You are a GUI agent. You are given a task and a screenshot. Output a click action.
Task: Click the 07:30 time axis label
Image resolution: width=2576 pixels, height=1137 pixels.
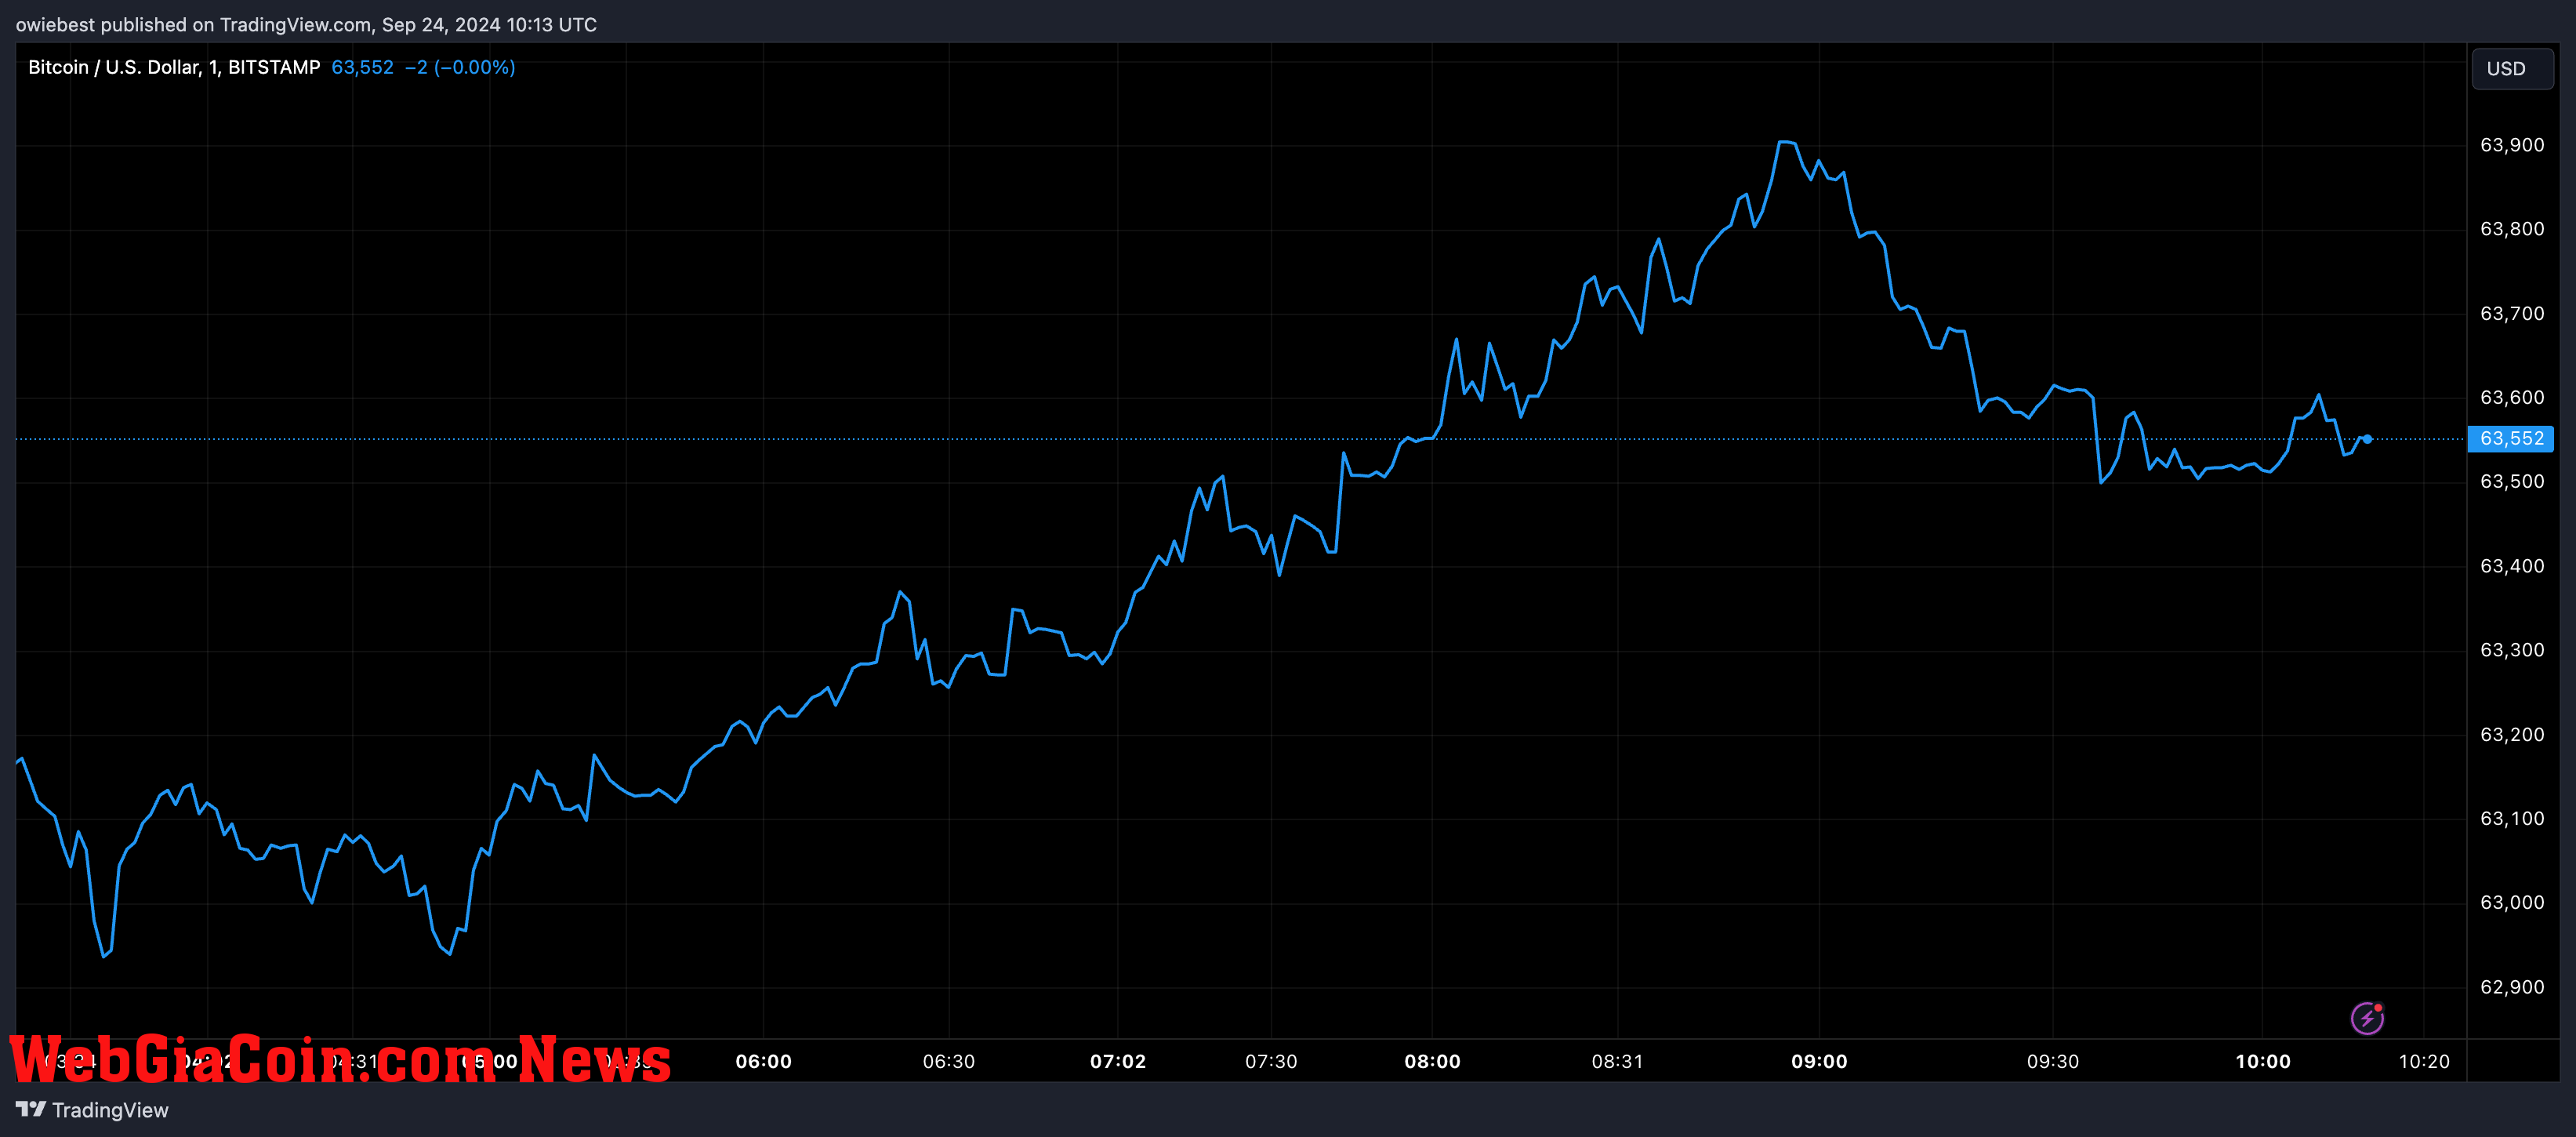pos(1271,1061)
